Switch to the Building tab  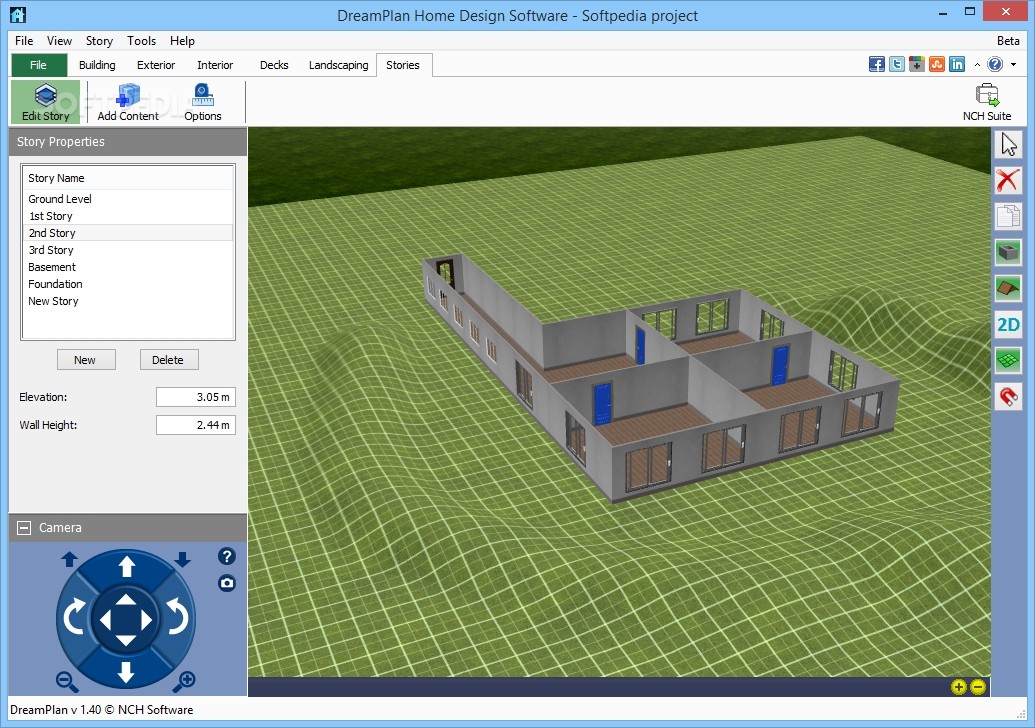pyautogui.click(x=97, y=65)
